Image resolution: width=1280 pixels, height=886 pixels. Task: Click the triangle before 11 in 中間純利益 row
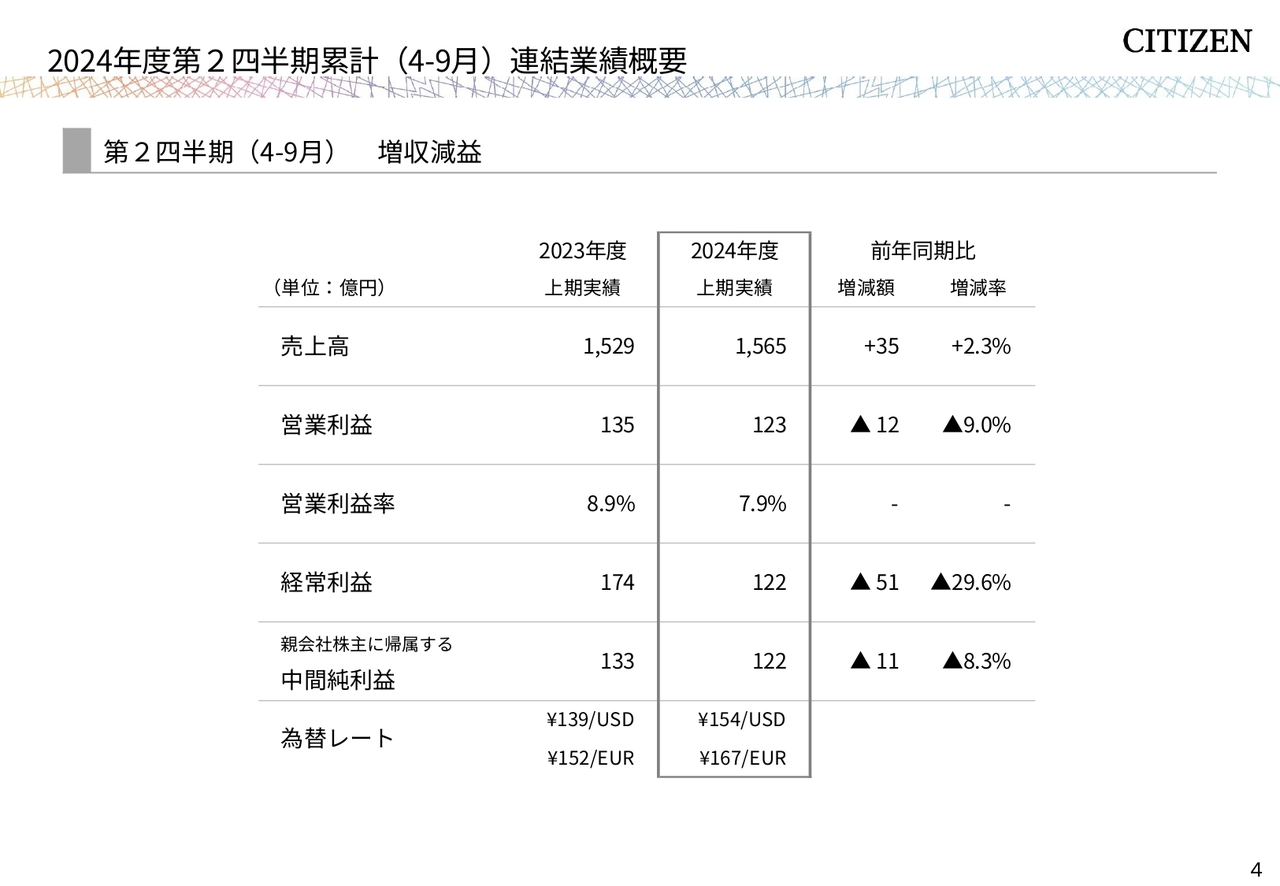tap(859, 661)
